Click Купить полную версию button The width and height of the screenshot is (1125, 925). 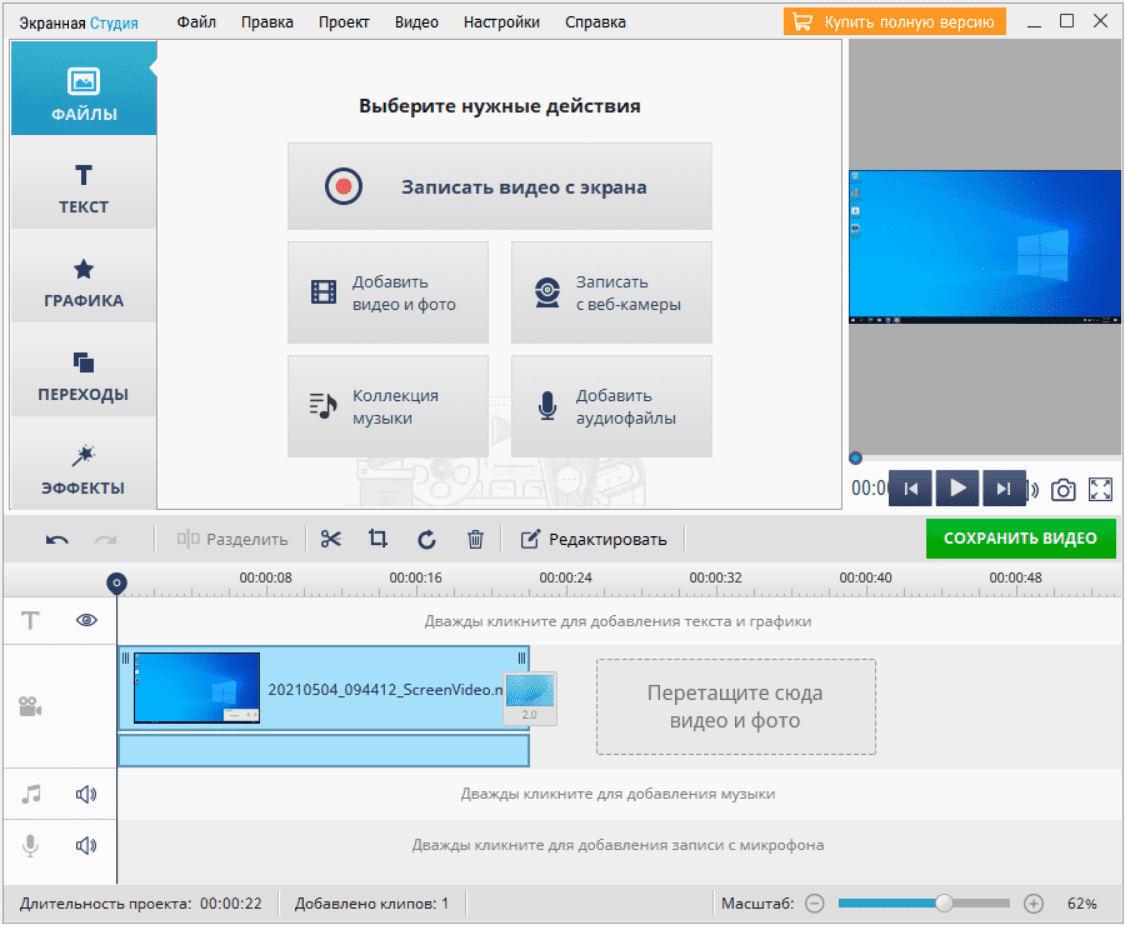click(x=895, y=22)
